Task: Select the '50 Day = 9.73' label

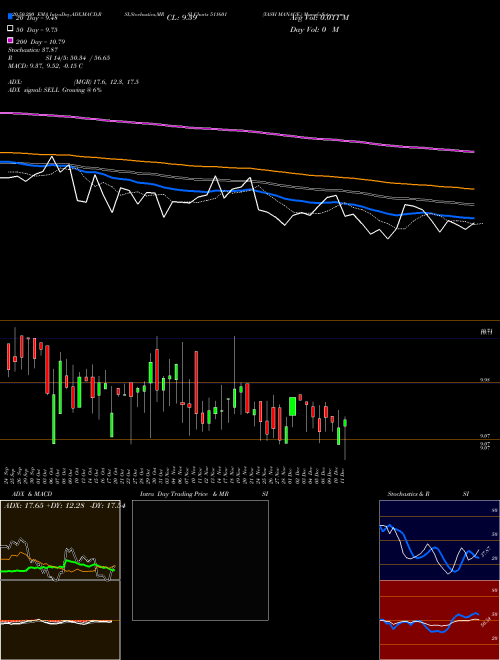Action: point(37,30)
